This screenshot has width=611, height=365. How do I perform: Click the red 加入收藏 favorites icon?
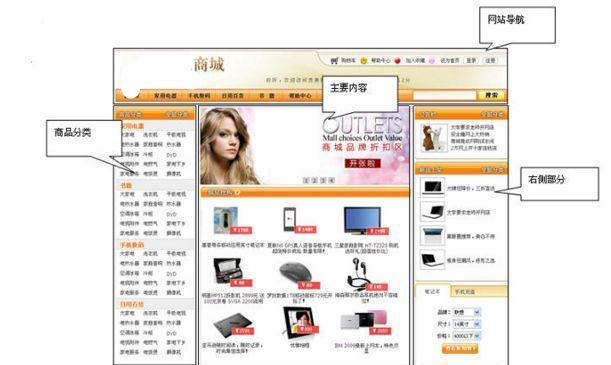click(x=397, y=60)
